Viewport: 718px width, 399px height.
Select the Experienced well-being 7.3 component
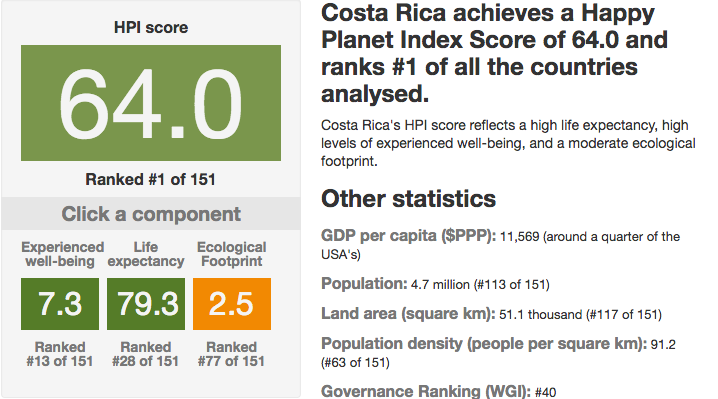point(60,304)
